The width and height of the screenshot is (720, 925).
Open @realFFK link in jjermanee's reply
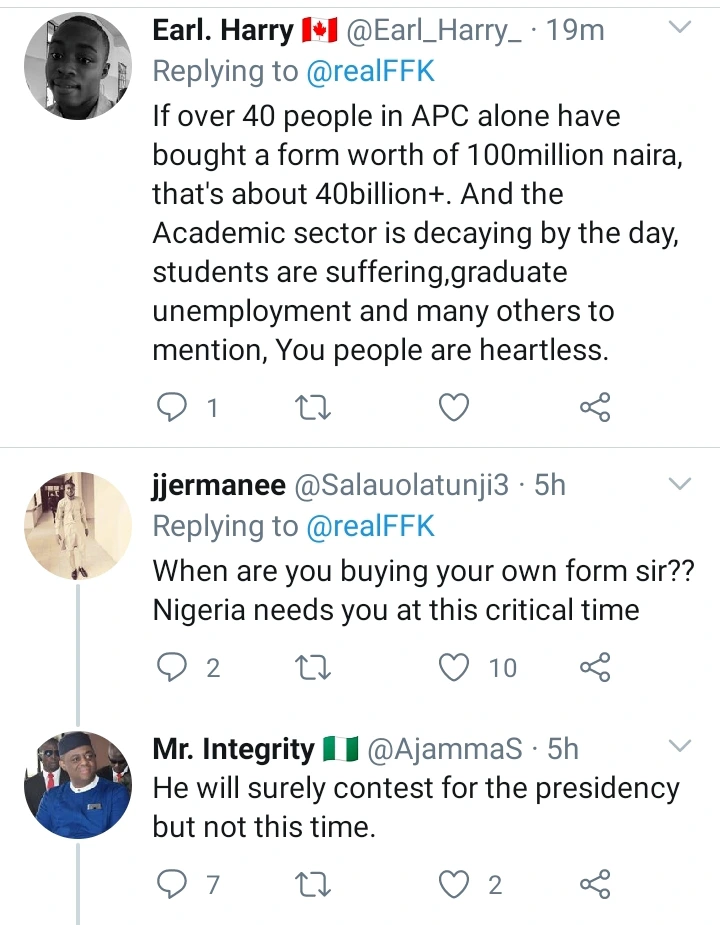pos(371,527)
